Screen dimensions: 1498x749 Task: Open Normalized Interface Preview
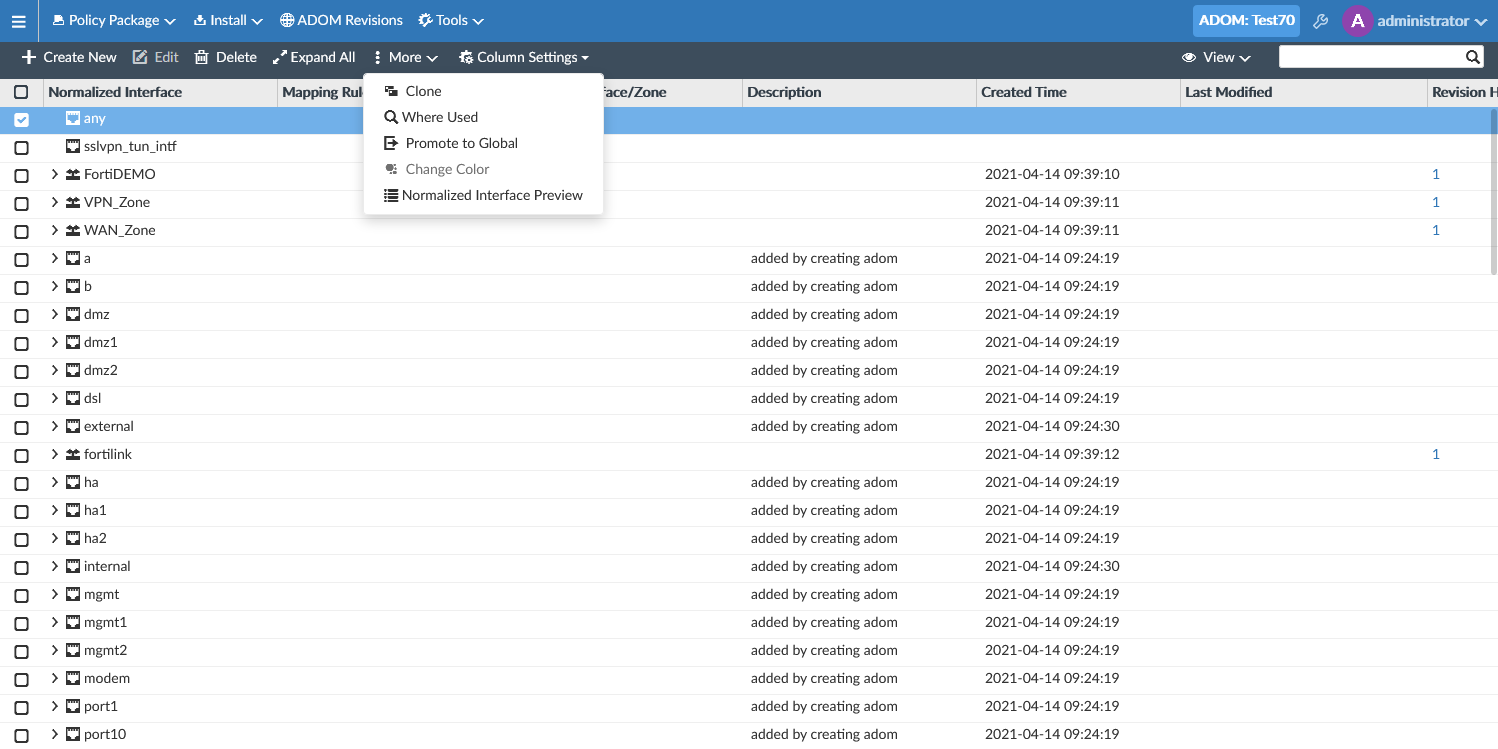click(x=491, y=195)
